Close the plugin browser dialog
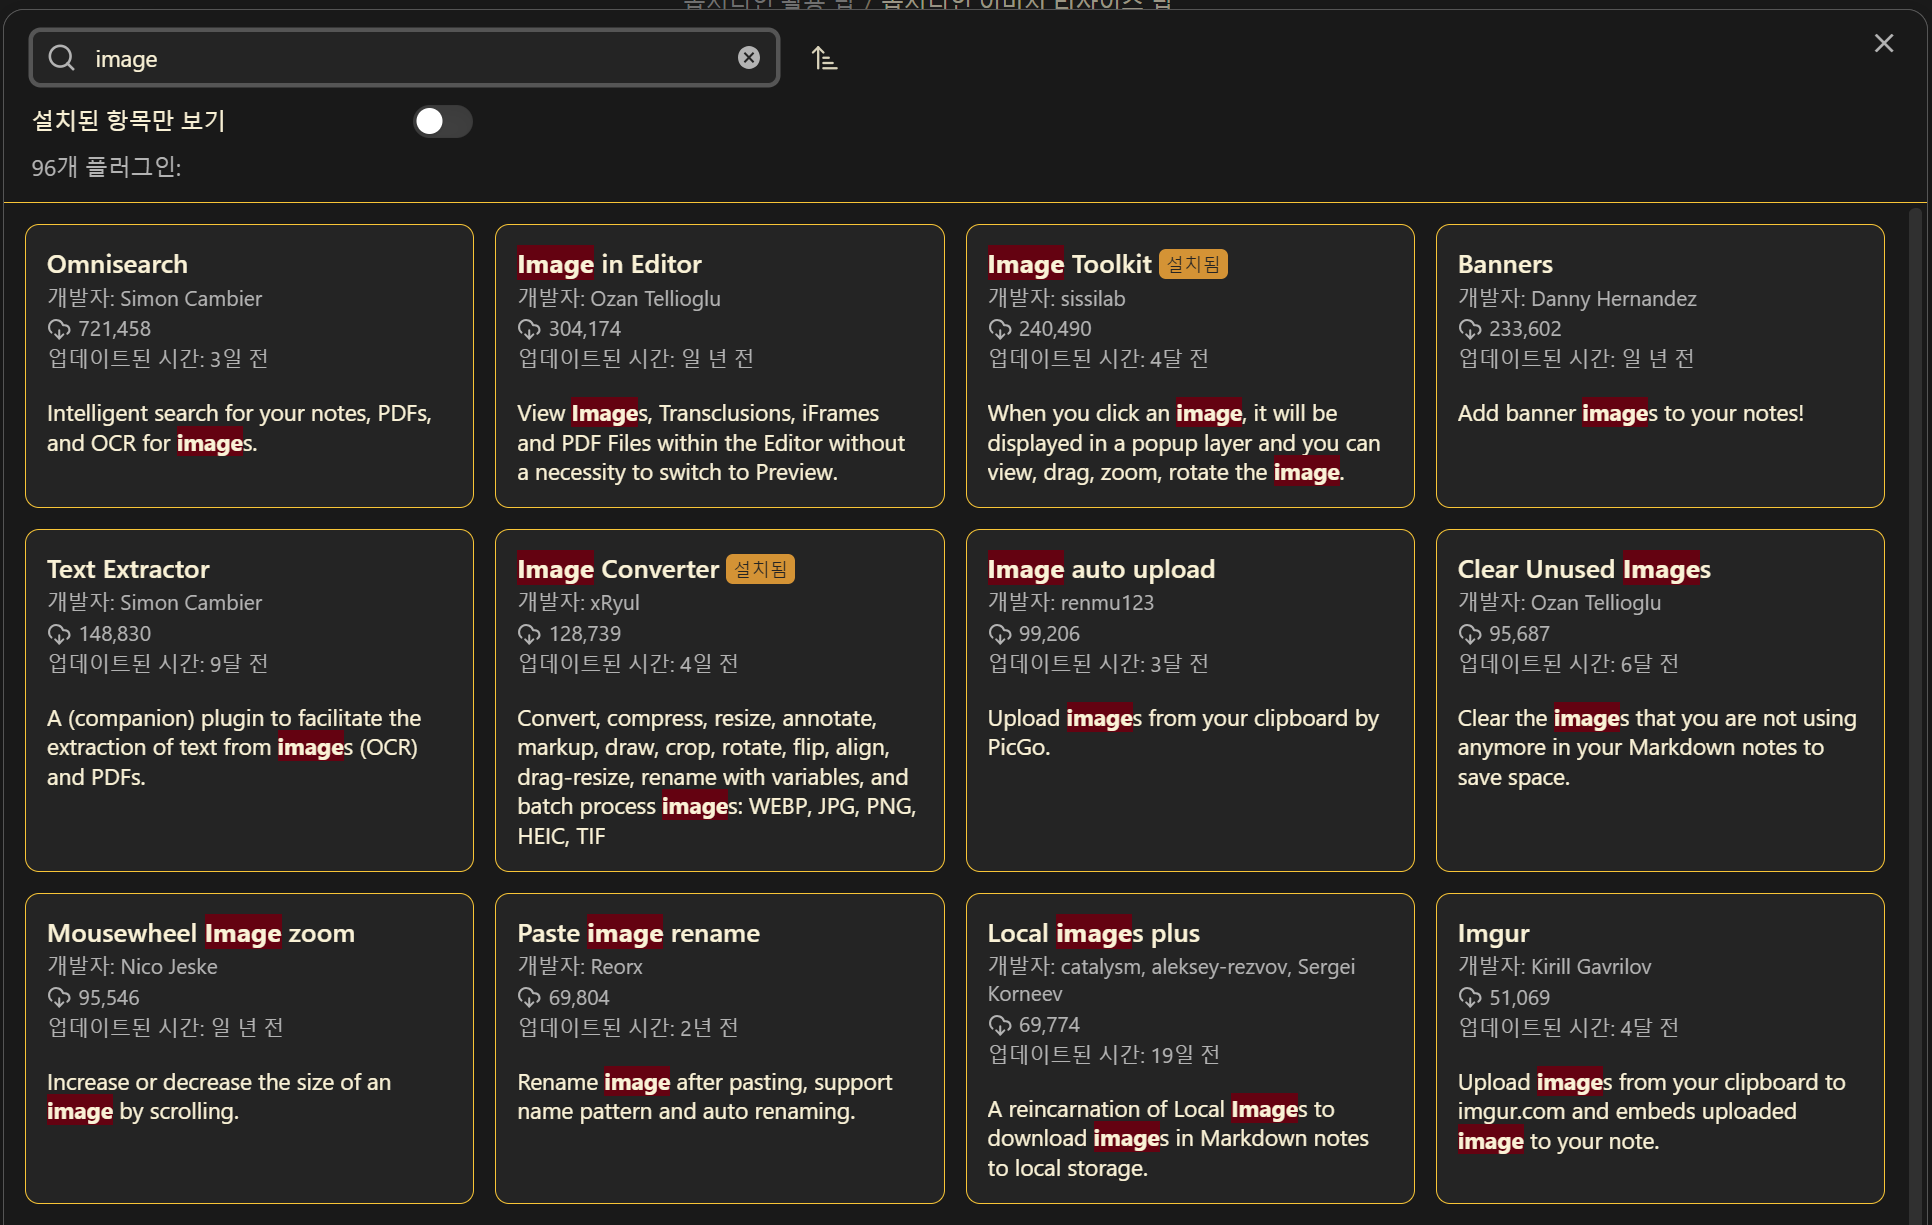 point(1883,43)
